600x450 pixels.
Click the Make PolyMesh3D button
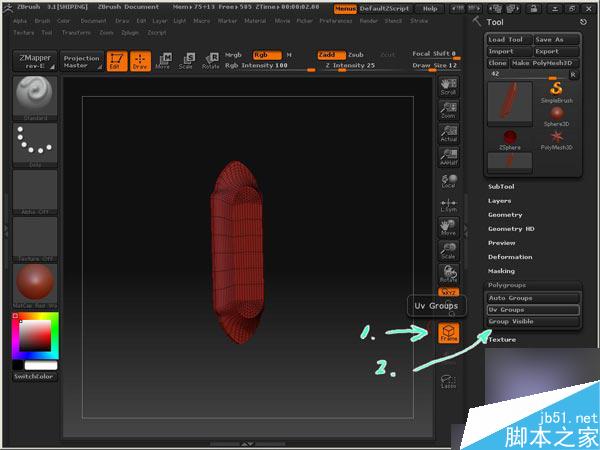(x=544, y=63)
